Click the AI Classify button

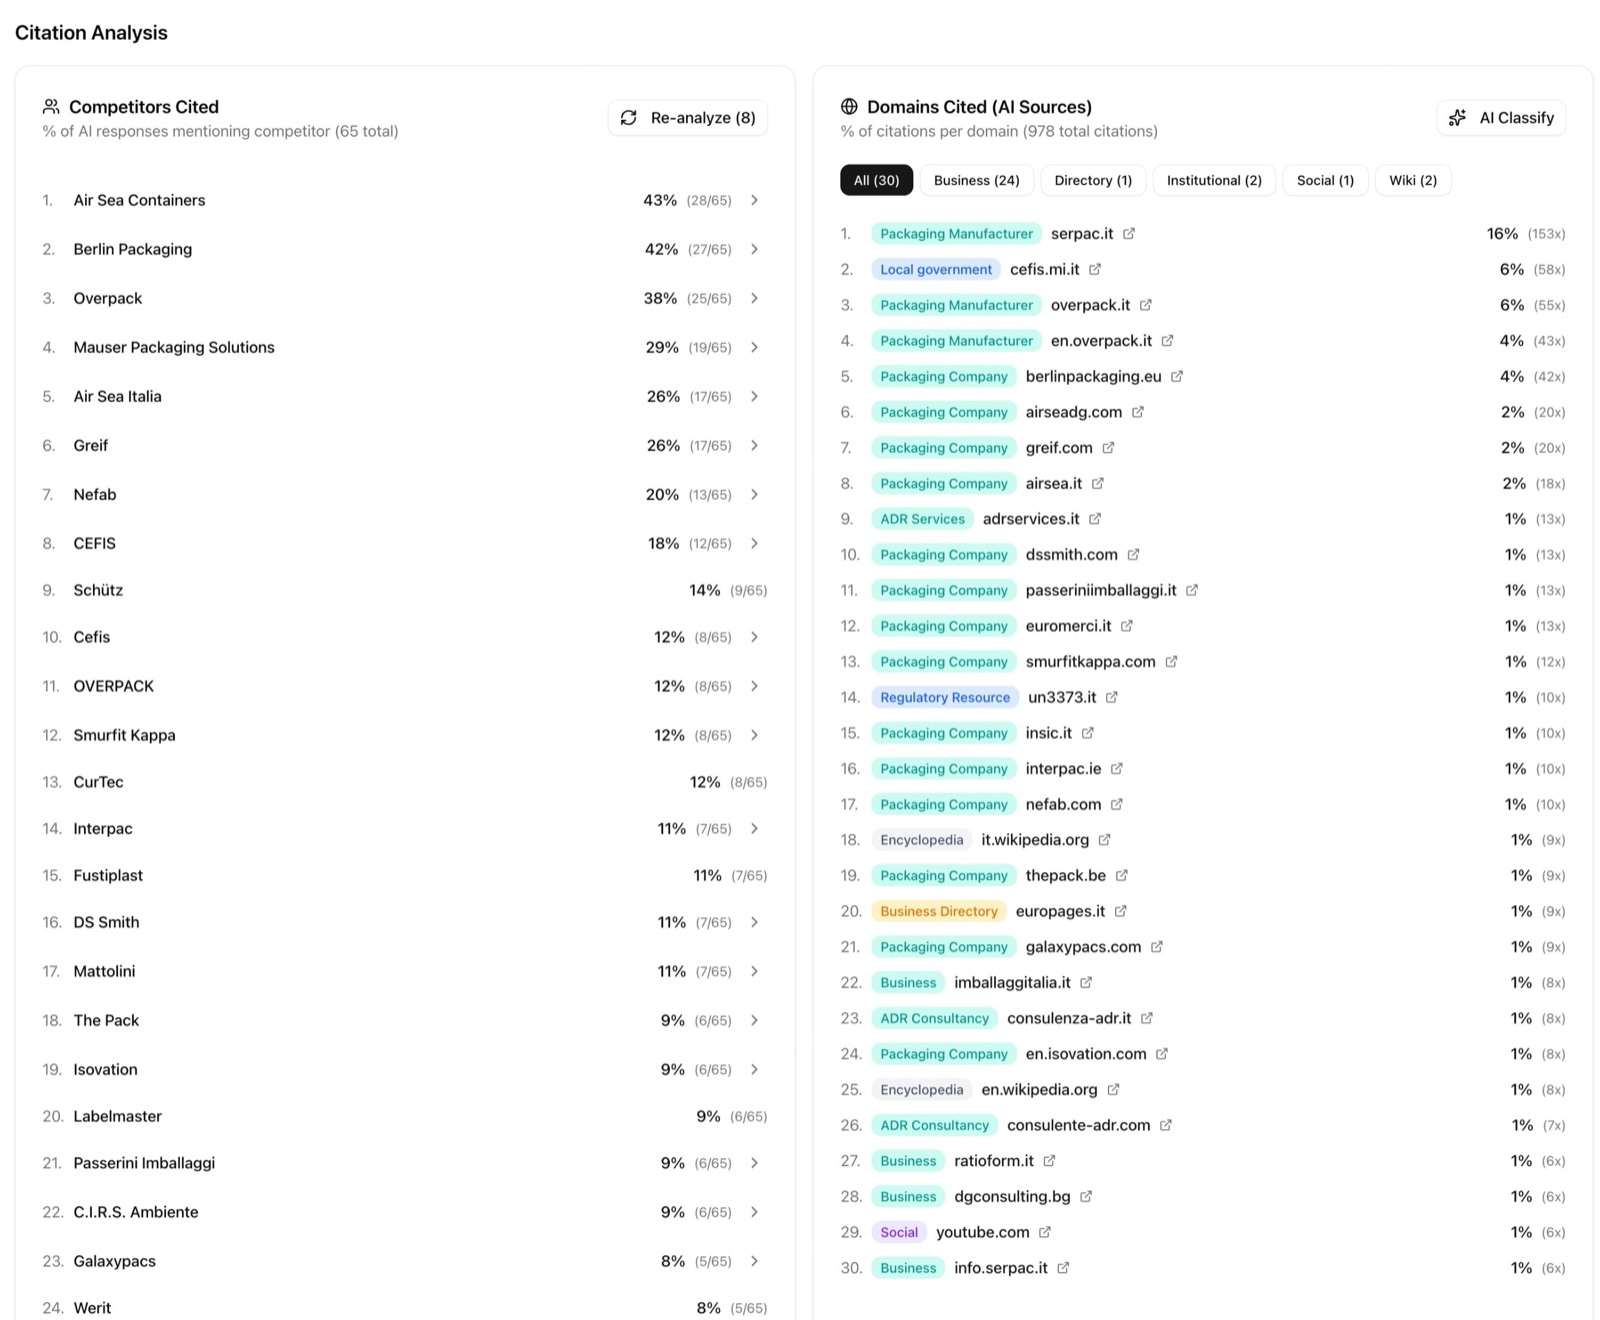[1501, 118]
